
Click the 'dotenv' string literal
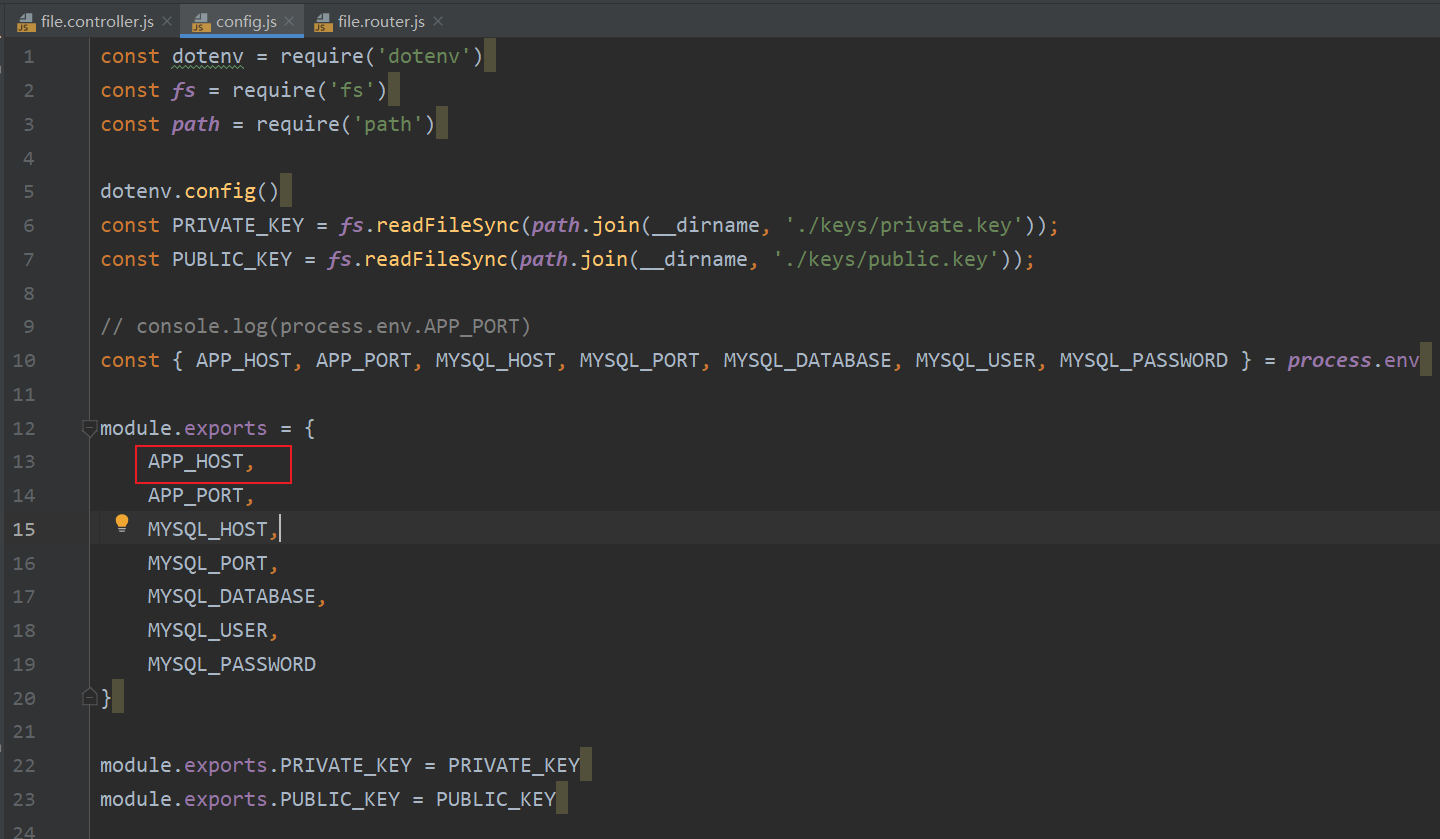click(424, 57)
